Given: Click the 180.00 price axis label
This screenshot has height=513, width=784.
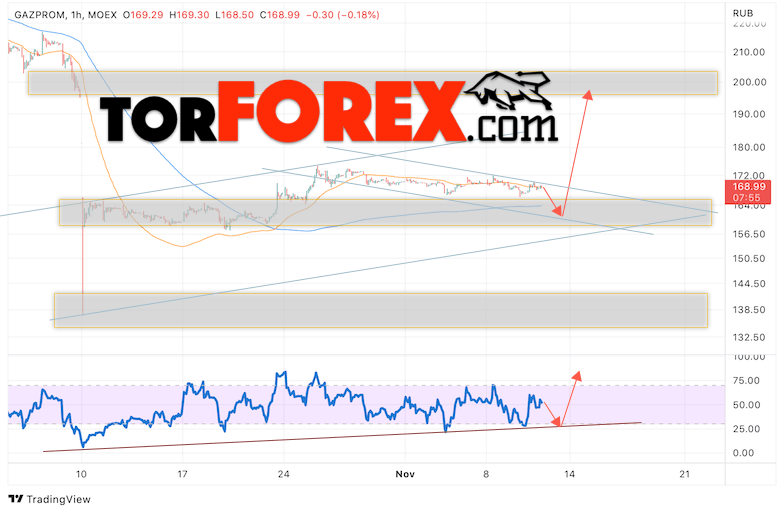Looking at the screenshot, I should (x=748, y=147).
